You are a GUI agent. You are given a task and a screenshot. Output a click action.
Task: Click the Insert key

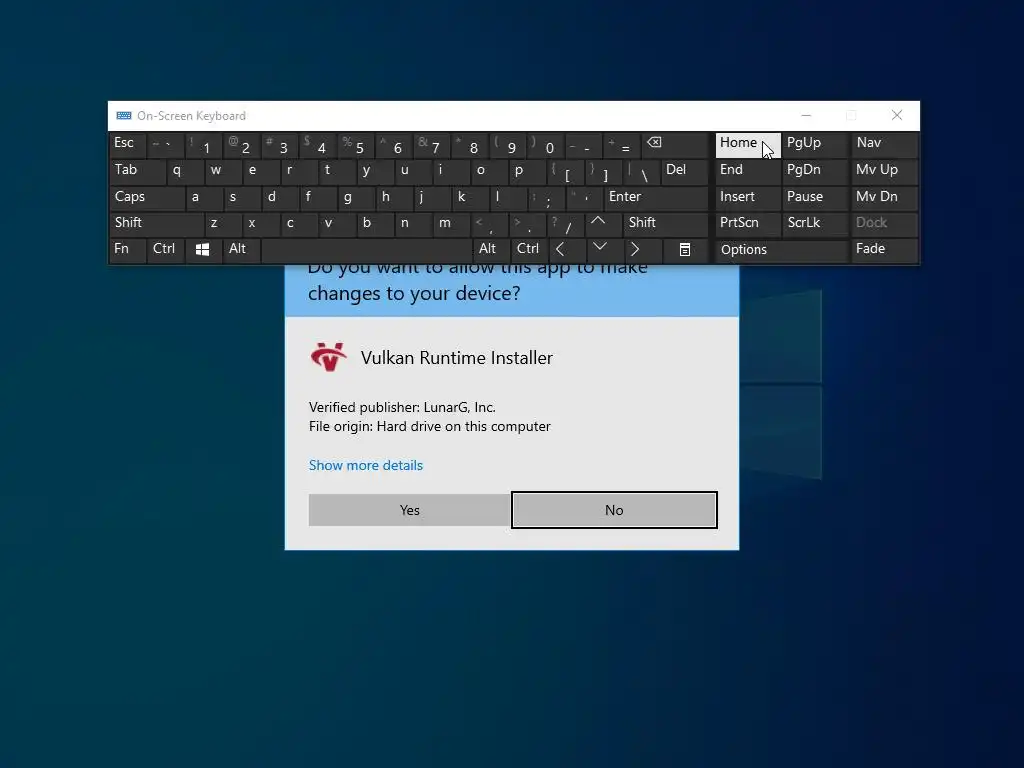pyautogui.click(x=748, y=197)
